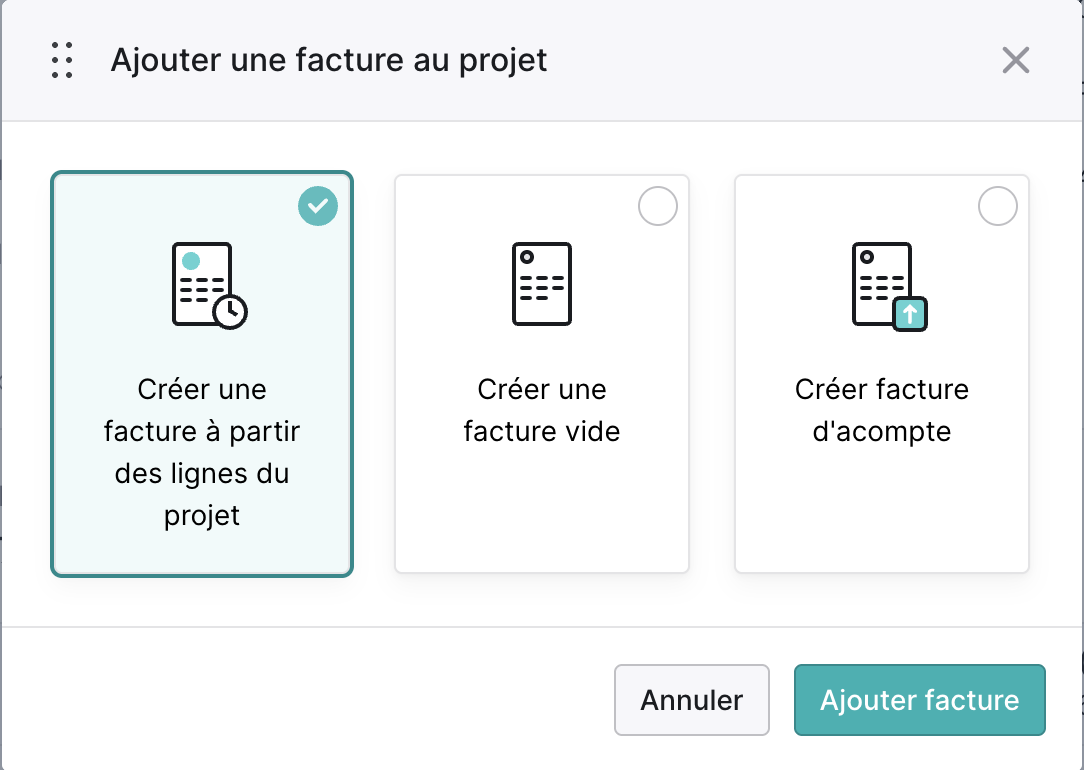
Task: Click empty space in the facture vide card
Action: [542, 511]
